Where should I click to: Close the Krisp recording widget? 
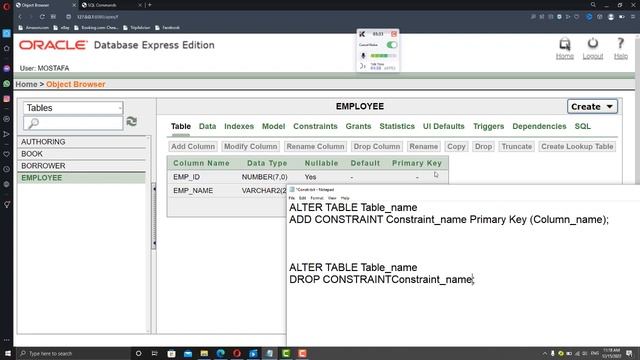pyautogui.click(x=394, y=34)
